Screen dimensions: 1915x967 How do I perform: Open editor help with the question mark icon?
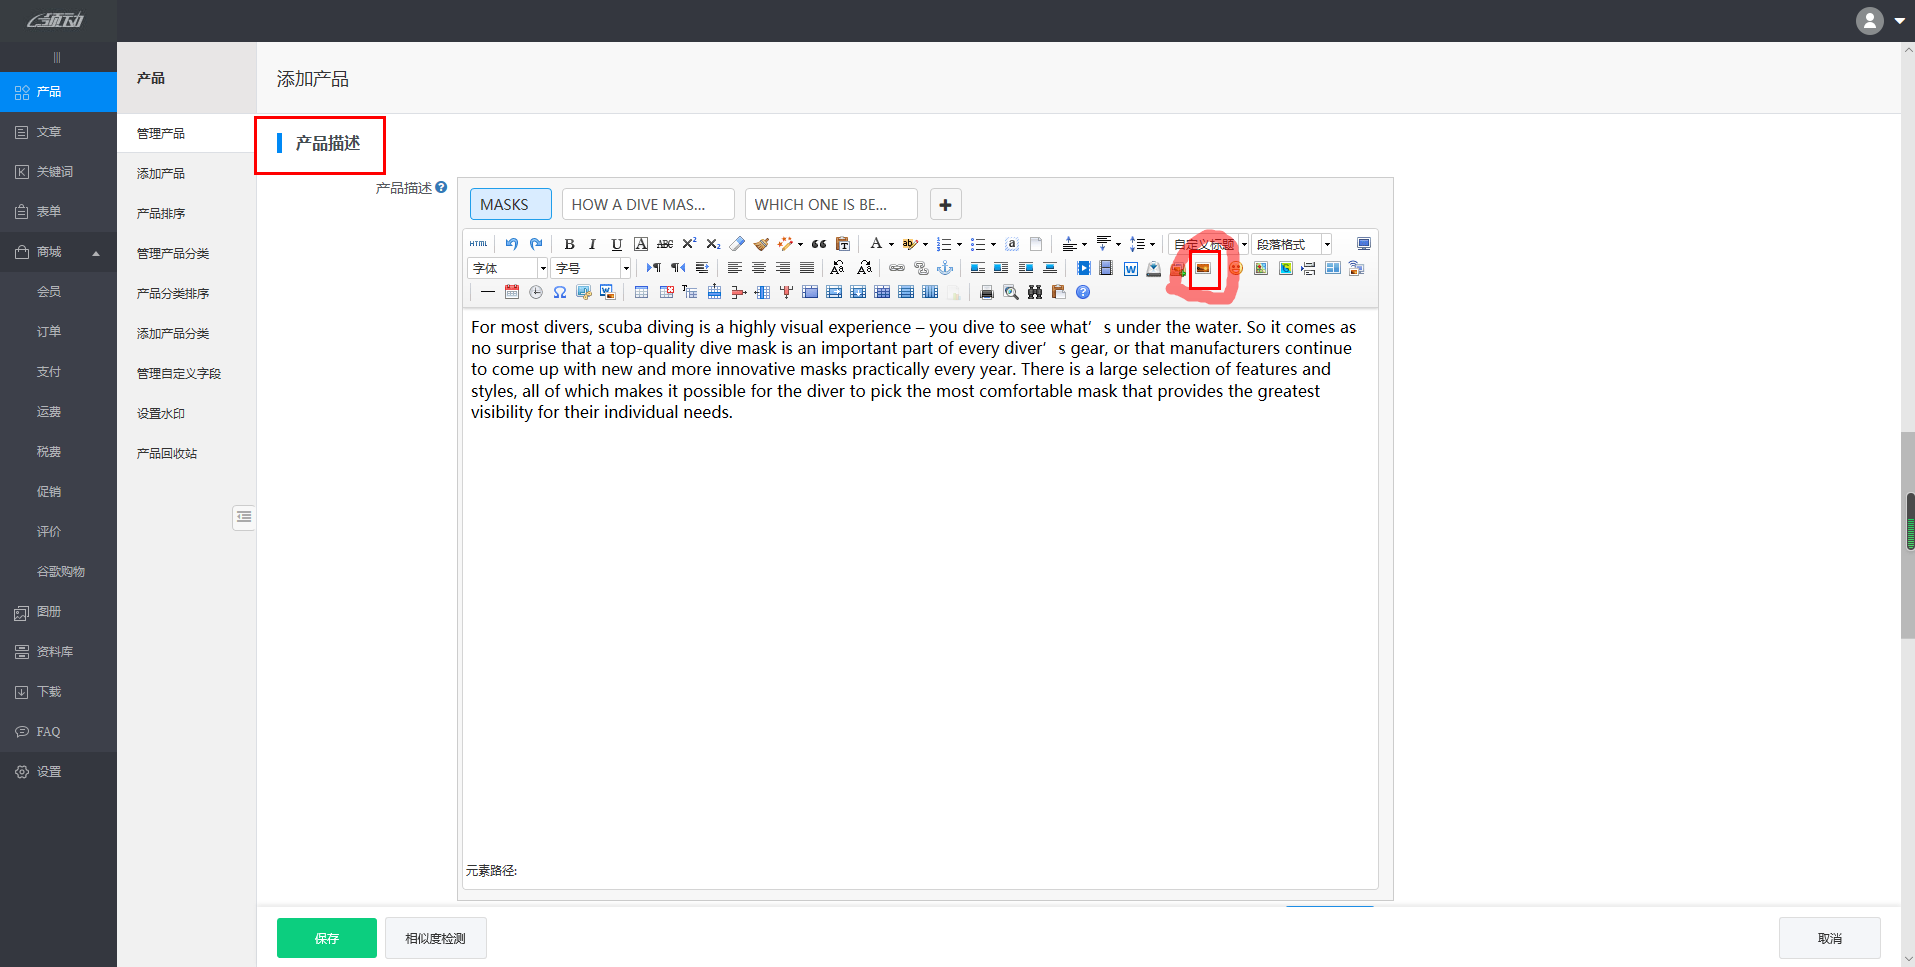(1083, 292)
